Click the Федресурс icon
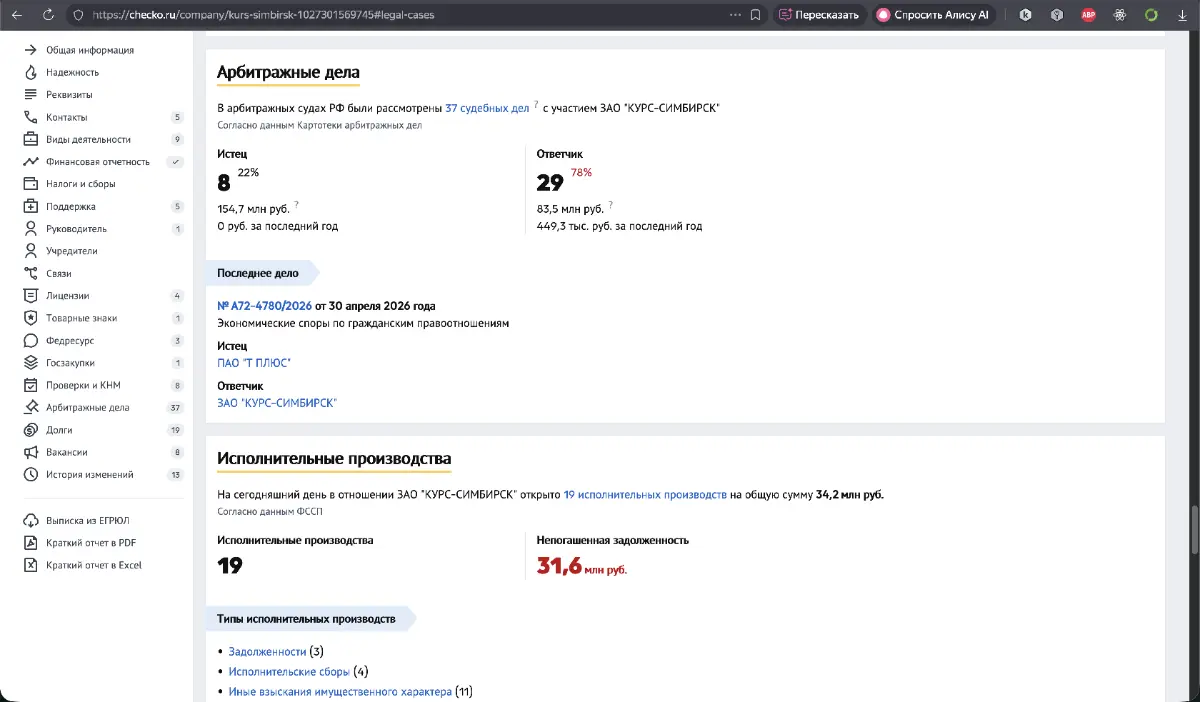Screen dimensions: 1200x702 pos(29,340)
